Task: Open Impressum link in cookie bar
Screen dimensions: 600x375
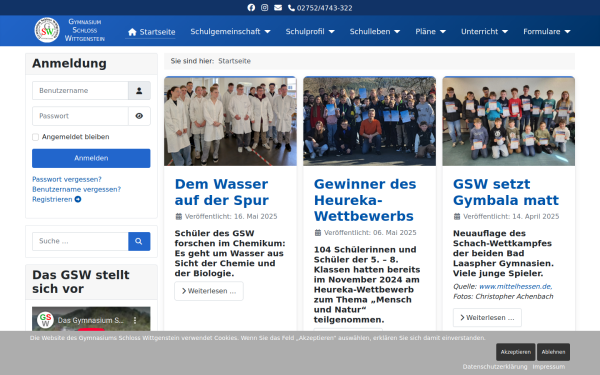Action: 549,367
